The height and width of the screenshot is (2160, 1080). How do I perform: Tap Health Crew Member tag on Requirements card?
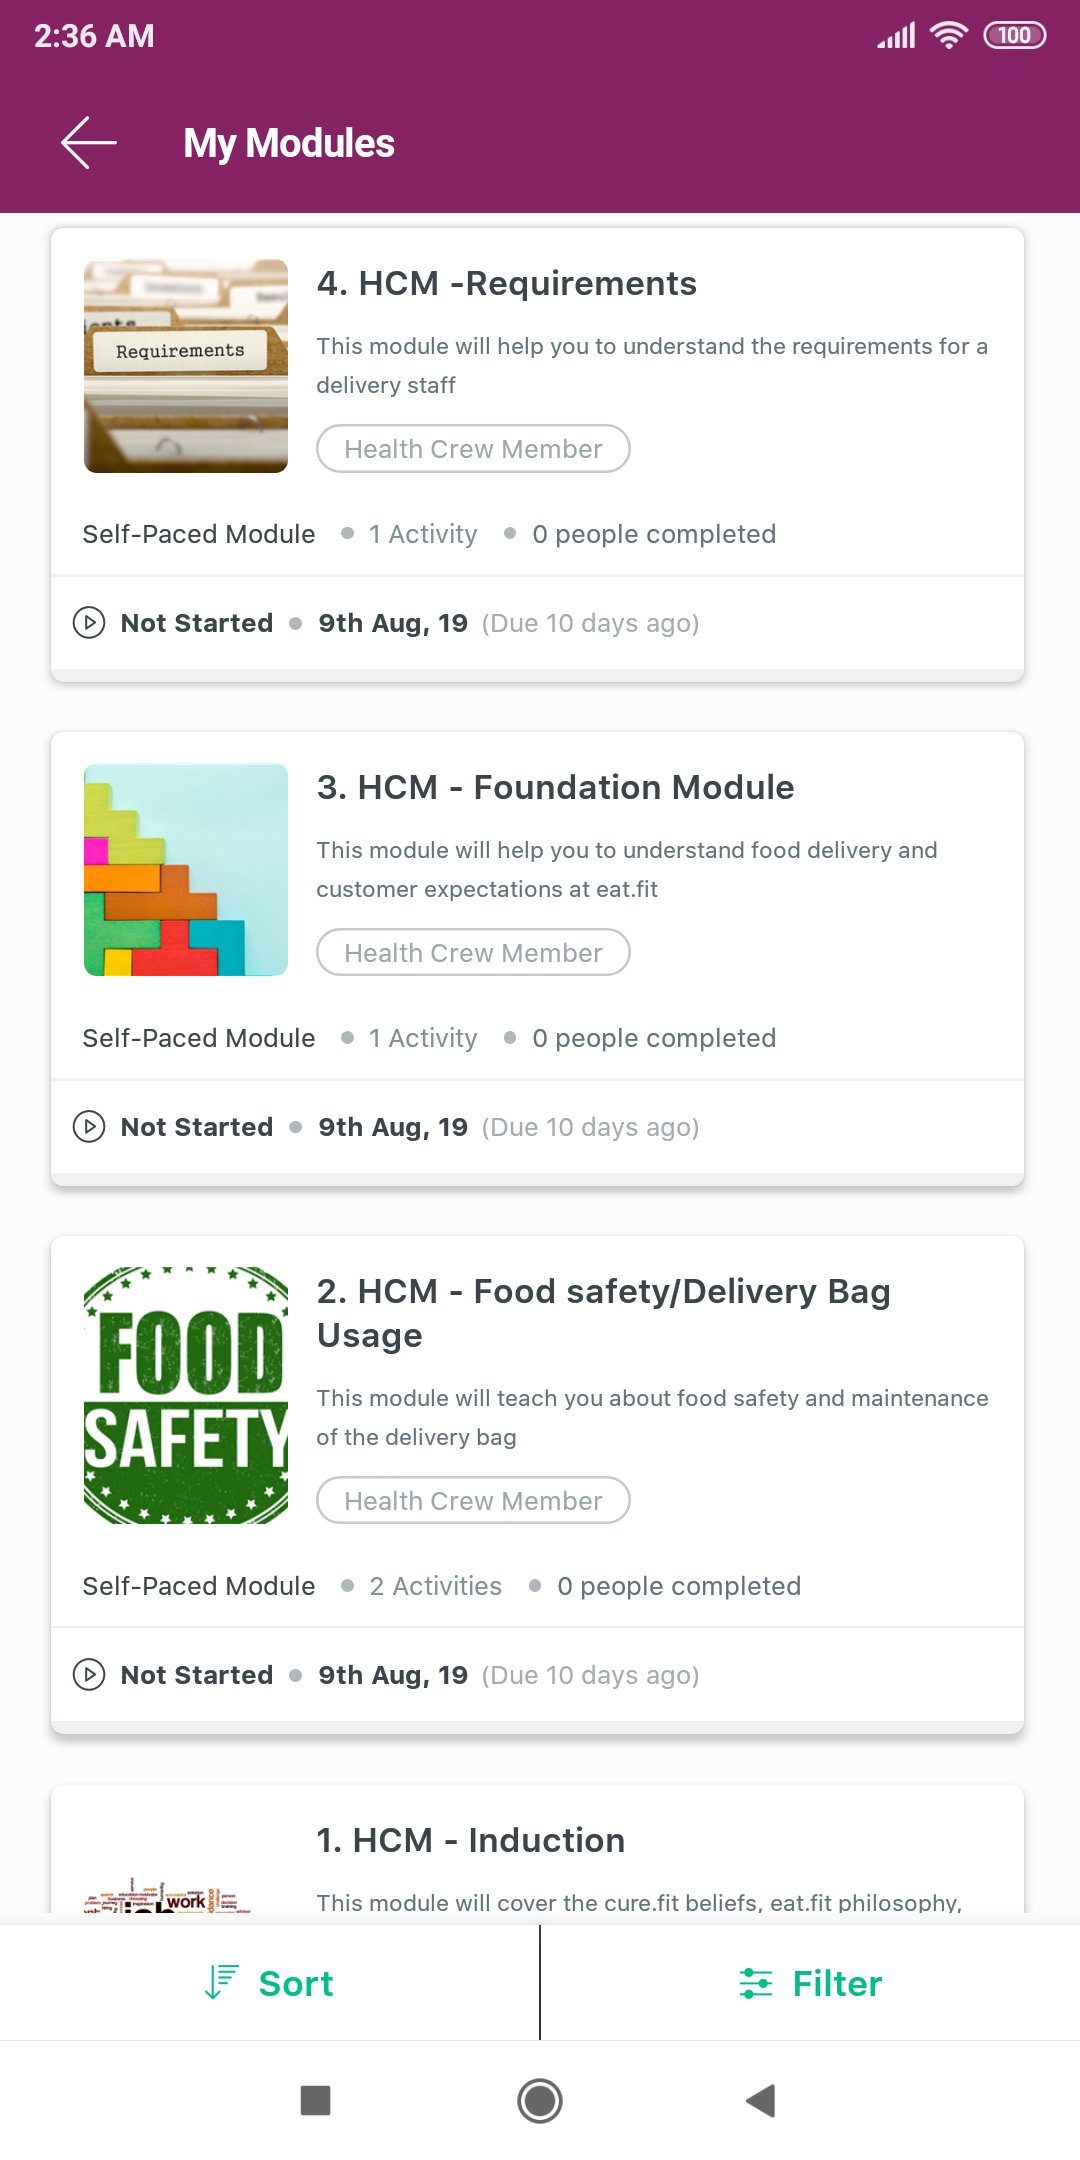[473, 449]
